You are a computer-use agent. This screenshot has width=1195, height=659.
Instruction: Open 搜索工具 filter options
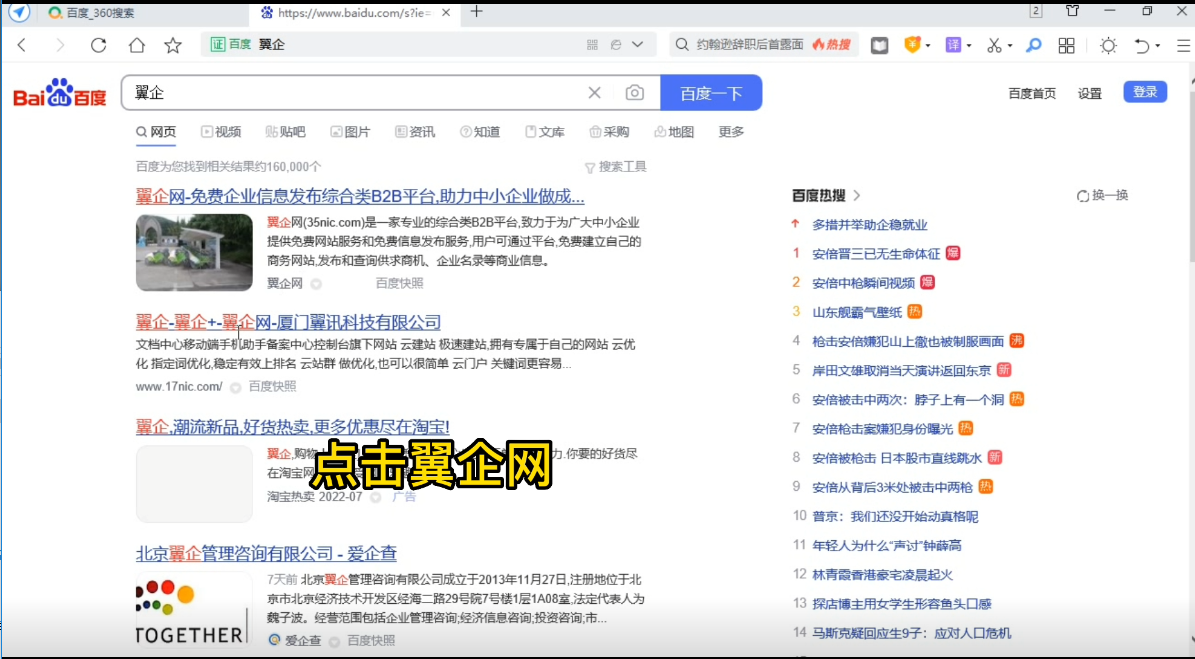615,167
